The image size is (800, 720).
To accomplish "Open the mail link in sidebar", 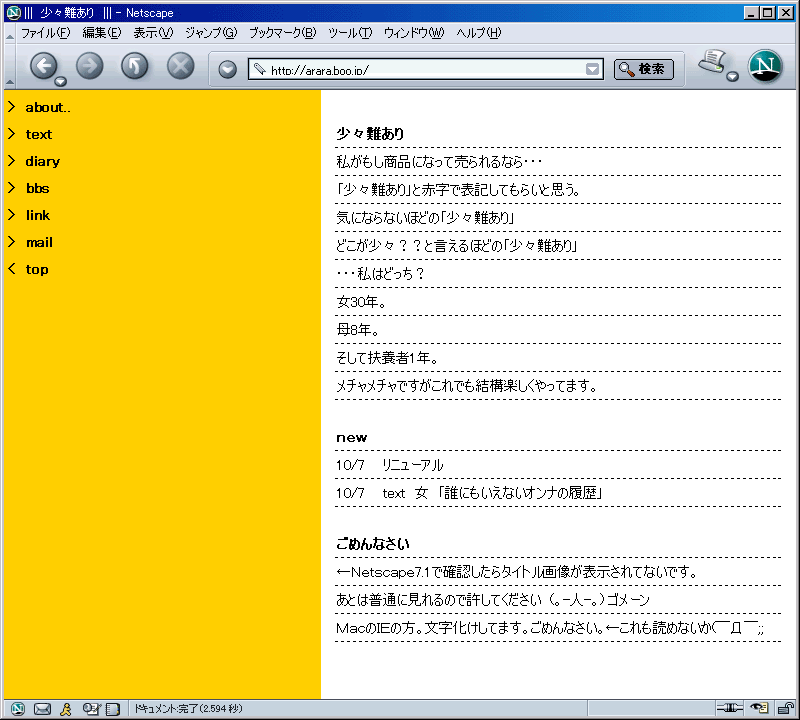I will coord(39,242).
